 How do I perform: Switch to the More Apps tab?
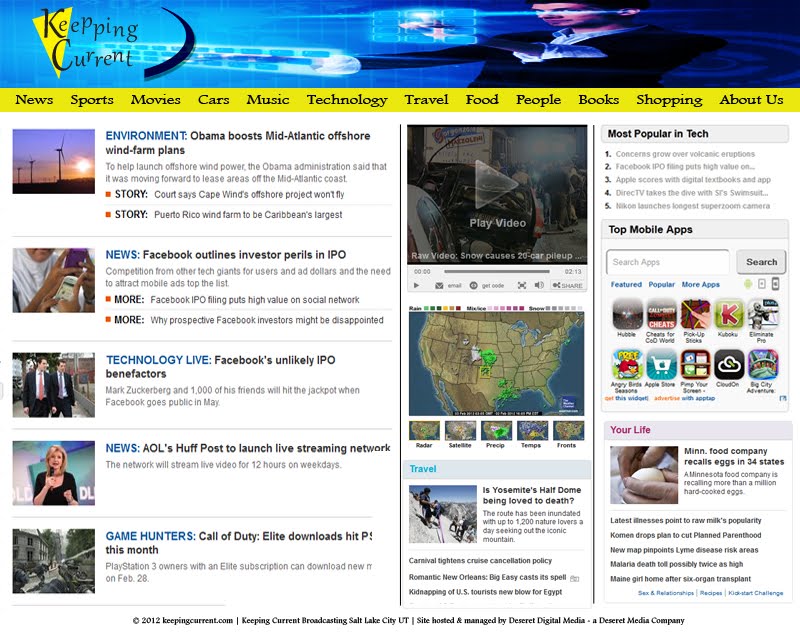click(x=701, y=285)
